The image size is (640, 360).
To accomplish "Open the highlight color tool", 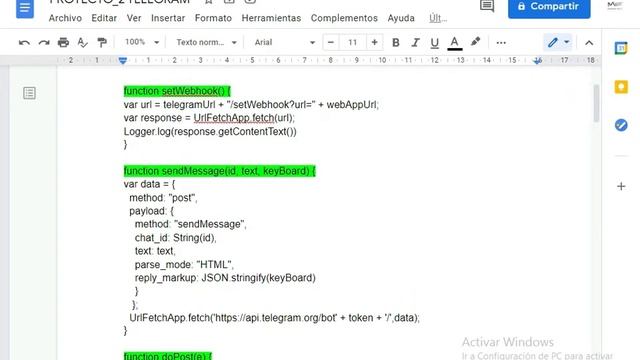I will click(475, 42).
